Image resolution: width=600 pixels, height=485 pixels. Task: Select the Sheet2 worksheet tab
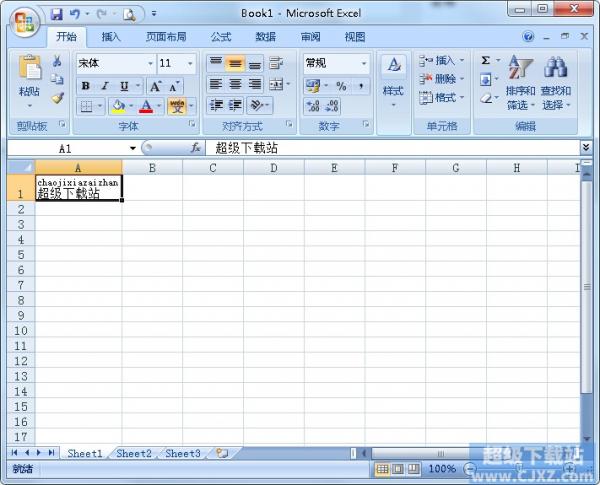[134, 453]
